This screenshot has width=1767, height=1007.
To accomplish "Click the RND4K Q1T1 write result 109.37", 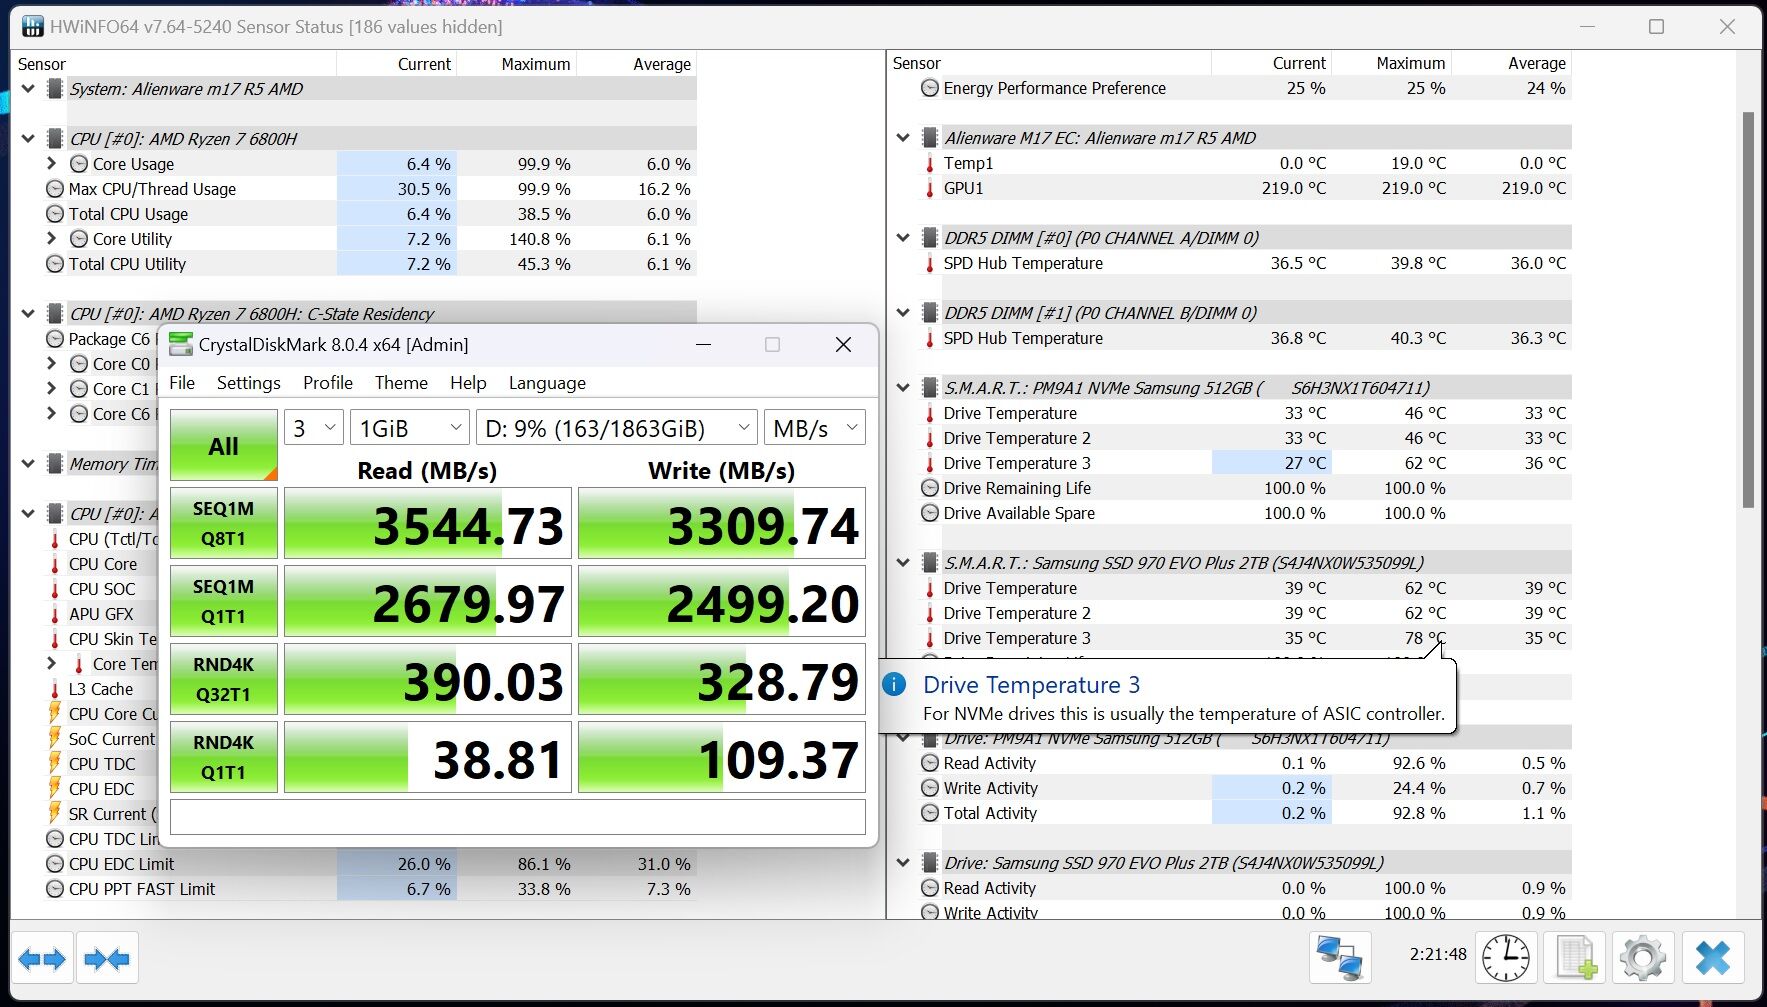I will pyautogui.click(x=722, y=757).
